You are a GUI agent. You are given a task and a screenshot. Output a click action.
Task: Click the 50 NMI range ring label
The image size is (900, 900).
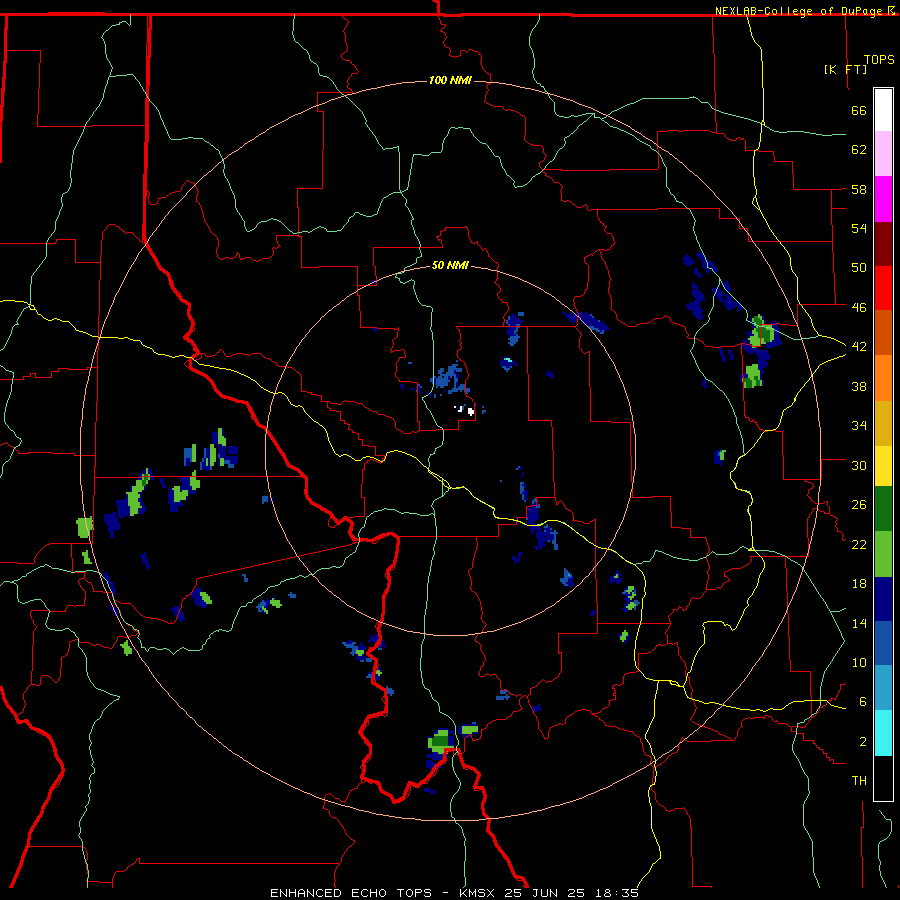tap(450, 265)
